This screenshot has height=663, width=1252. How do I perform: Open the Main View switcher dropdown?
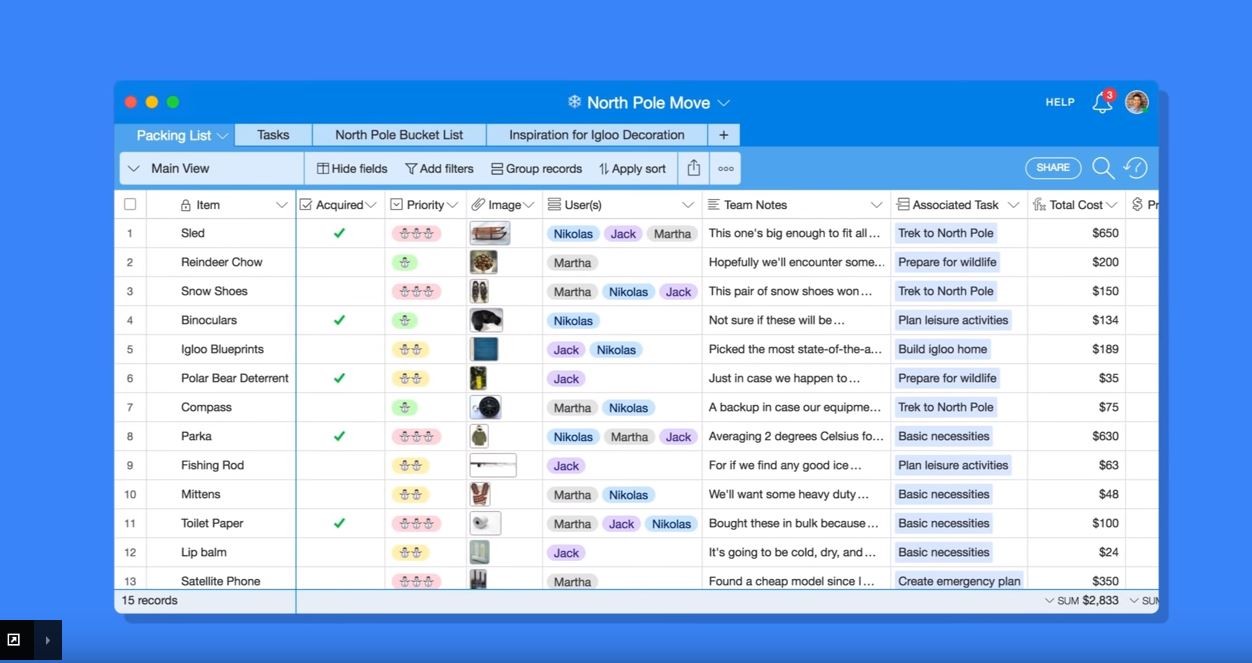(134, 169)
